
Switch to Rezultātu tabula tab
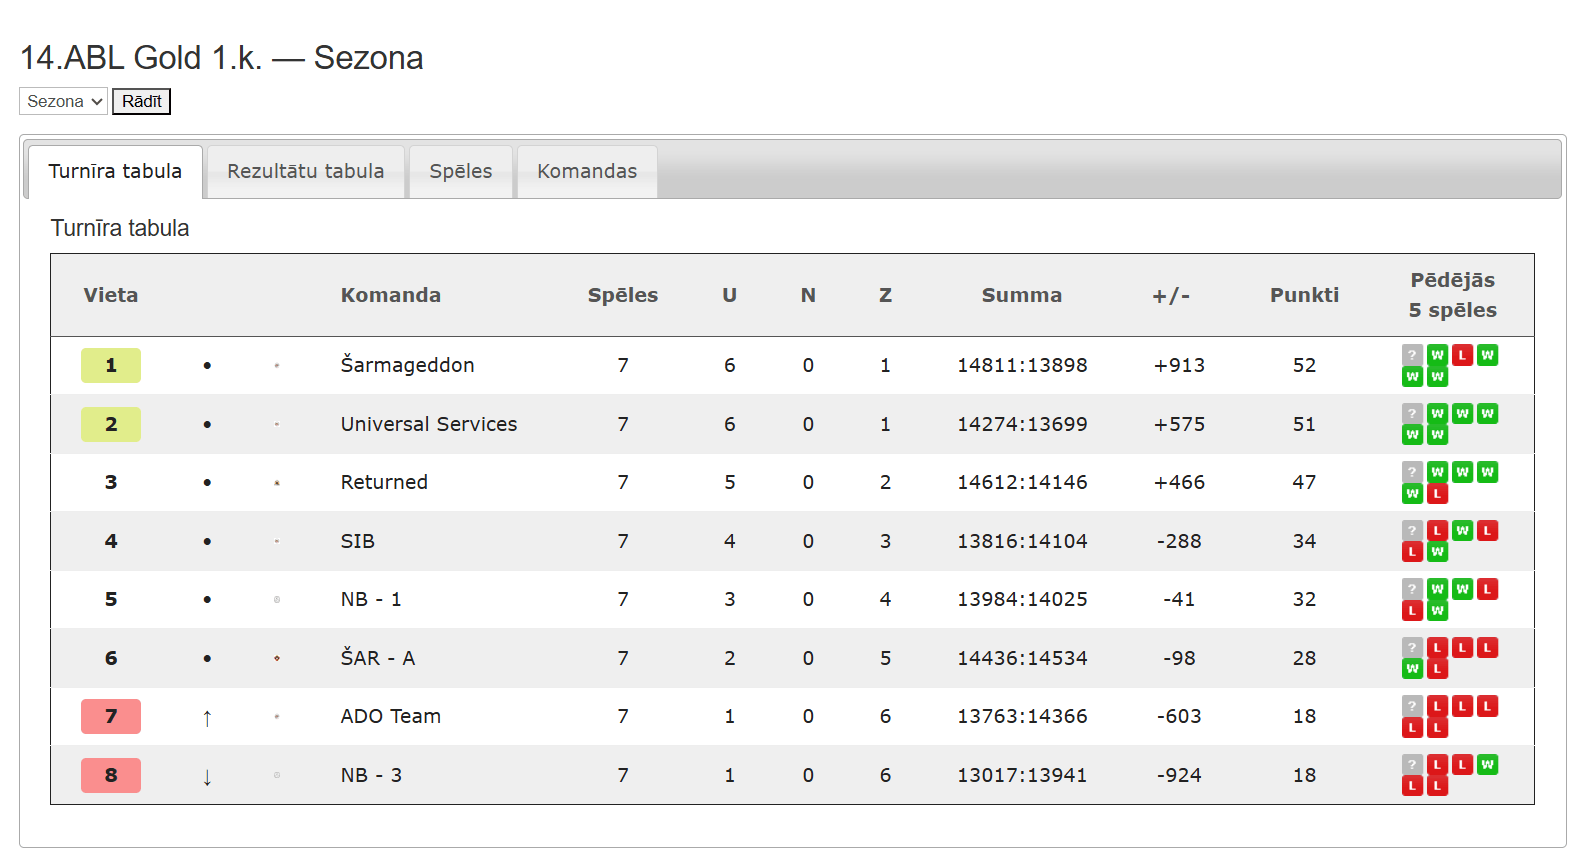point(305,171)
